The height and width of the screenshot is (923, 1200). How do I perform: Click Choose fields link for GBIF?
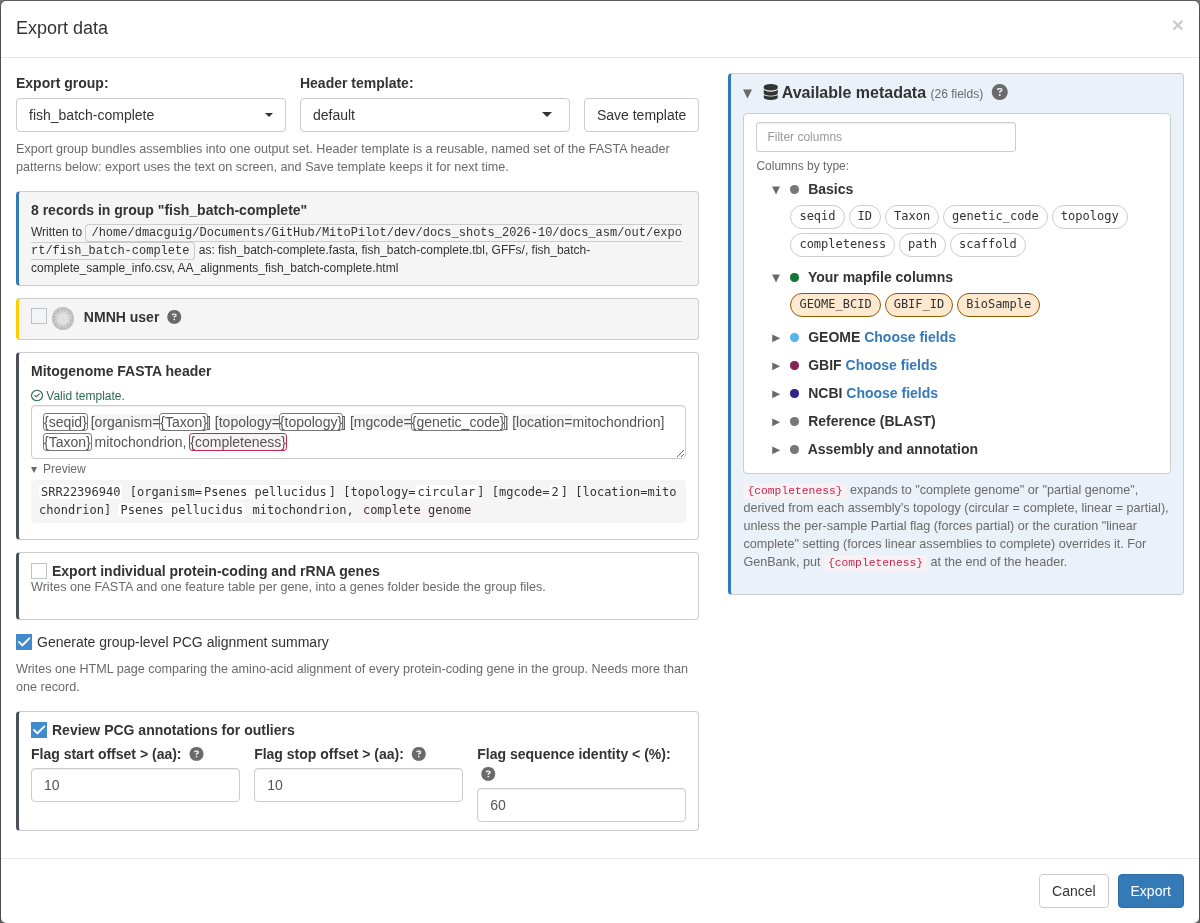[891, 365]
